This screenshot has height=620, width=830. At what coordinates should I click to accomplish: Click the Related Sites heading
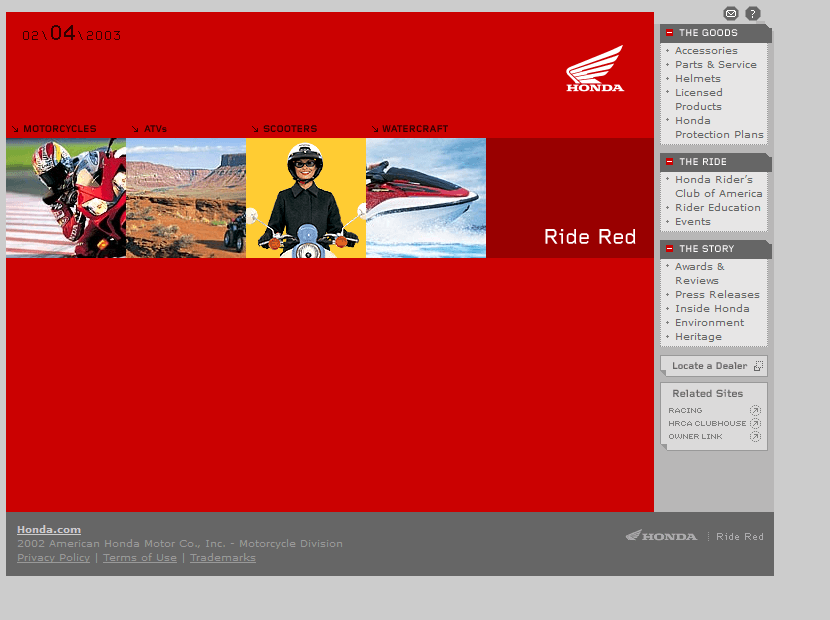tap(708, 393)
